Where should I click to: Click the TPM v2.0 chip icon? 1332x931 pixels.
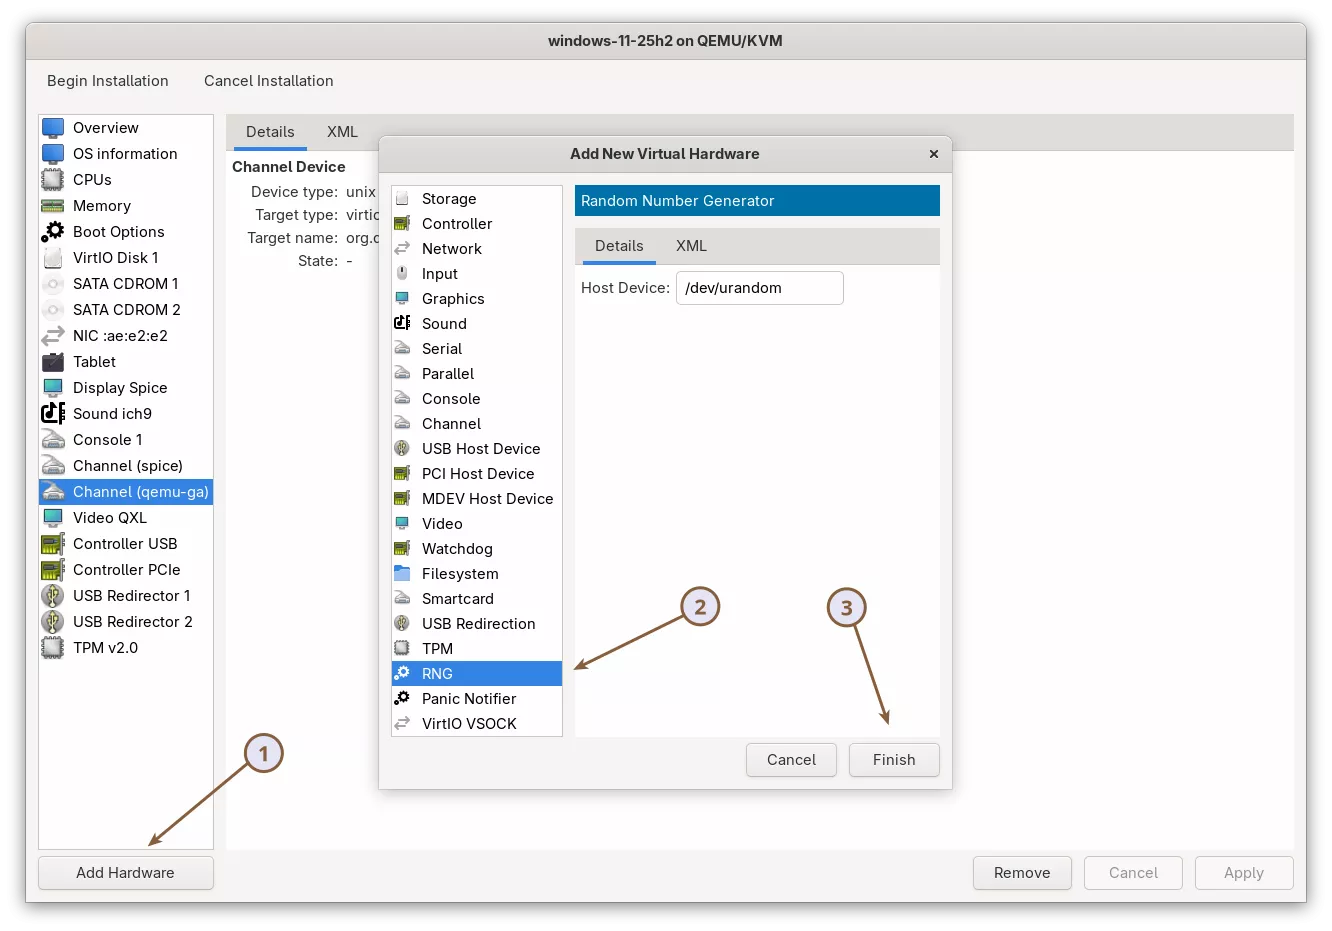coord(52,648)
